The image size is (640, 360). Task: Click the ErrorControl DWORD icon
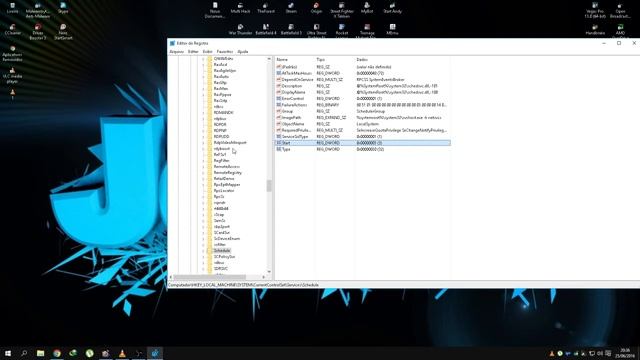click(x=279, y=99)
